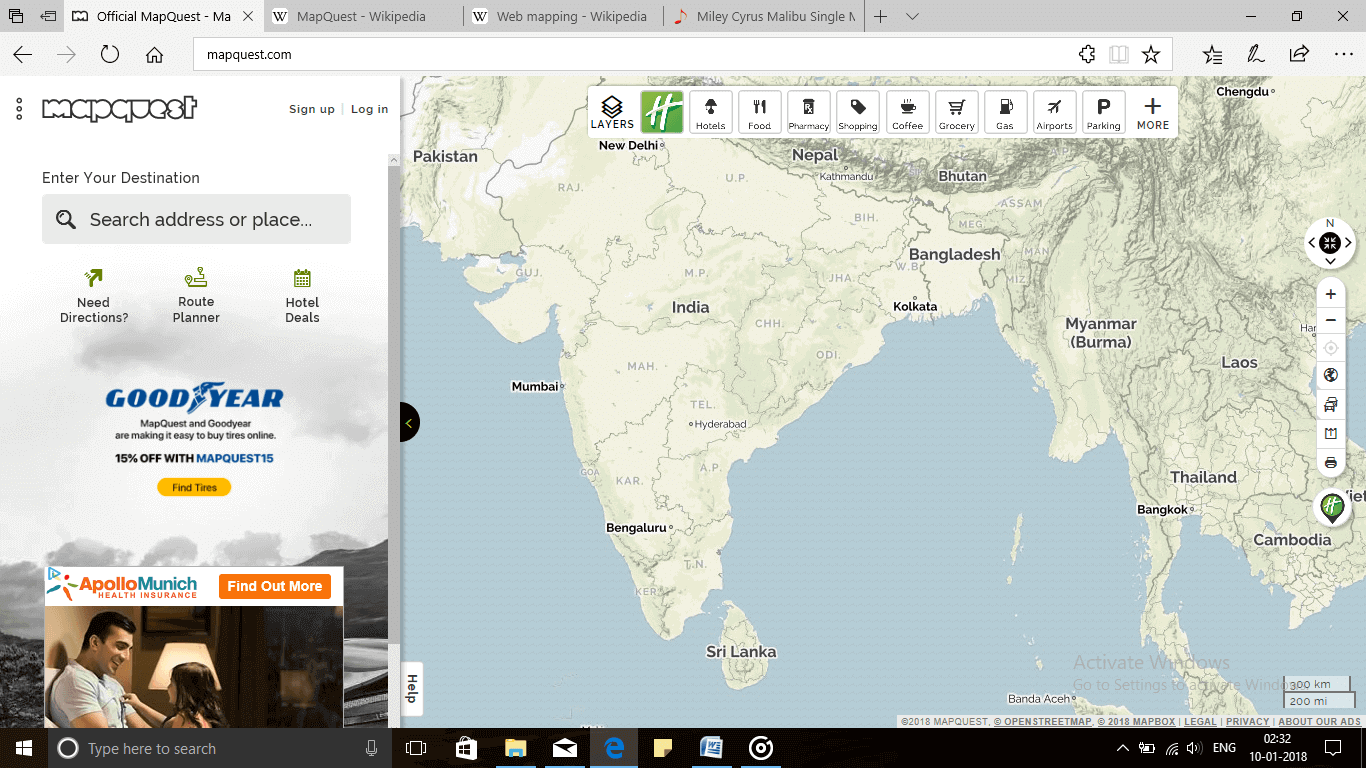Show Pharmacy locations on the map
The width and height of the screenshot is (1366, 768).
click(x=808, y=112)
